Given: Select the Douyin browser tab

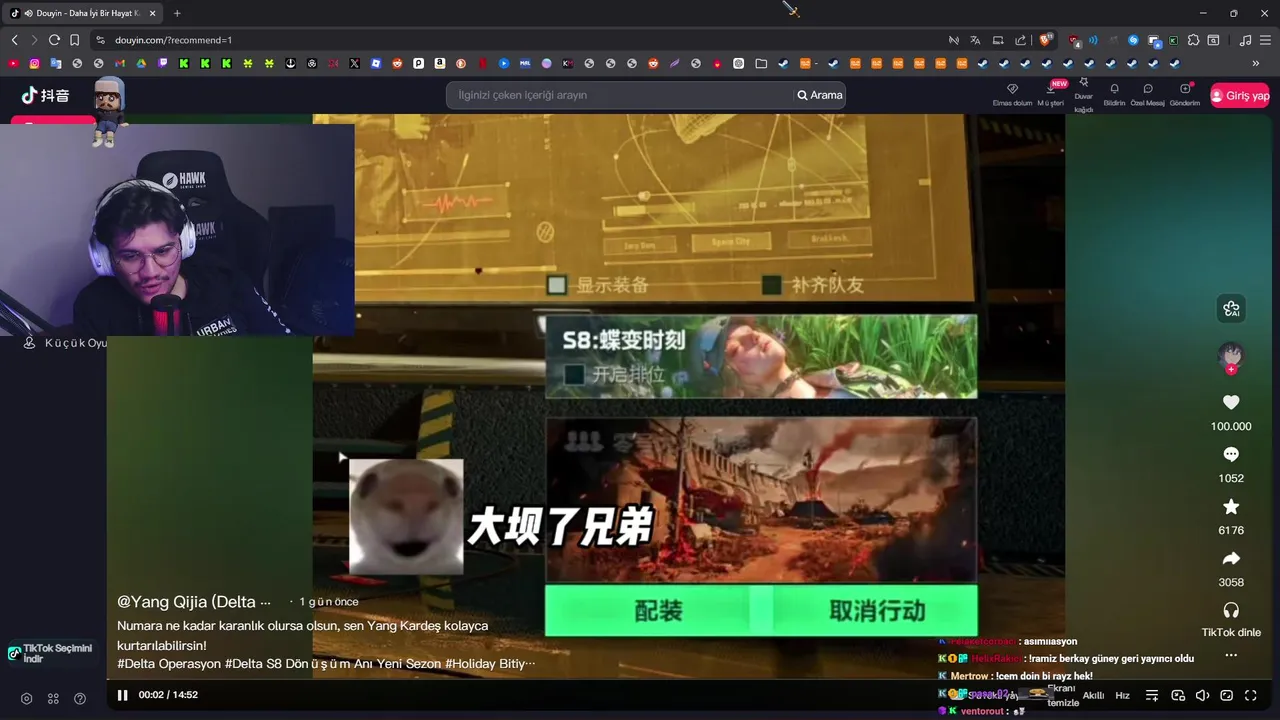Looking at the screenshot, I should tap(82, 13).
